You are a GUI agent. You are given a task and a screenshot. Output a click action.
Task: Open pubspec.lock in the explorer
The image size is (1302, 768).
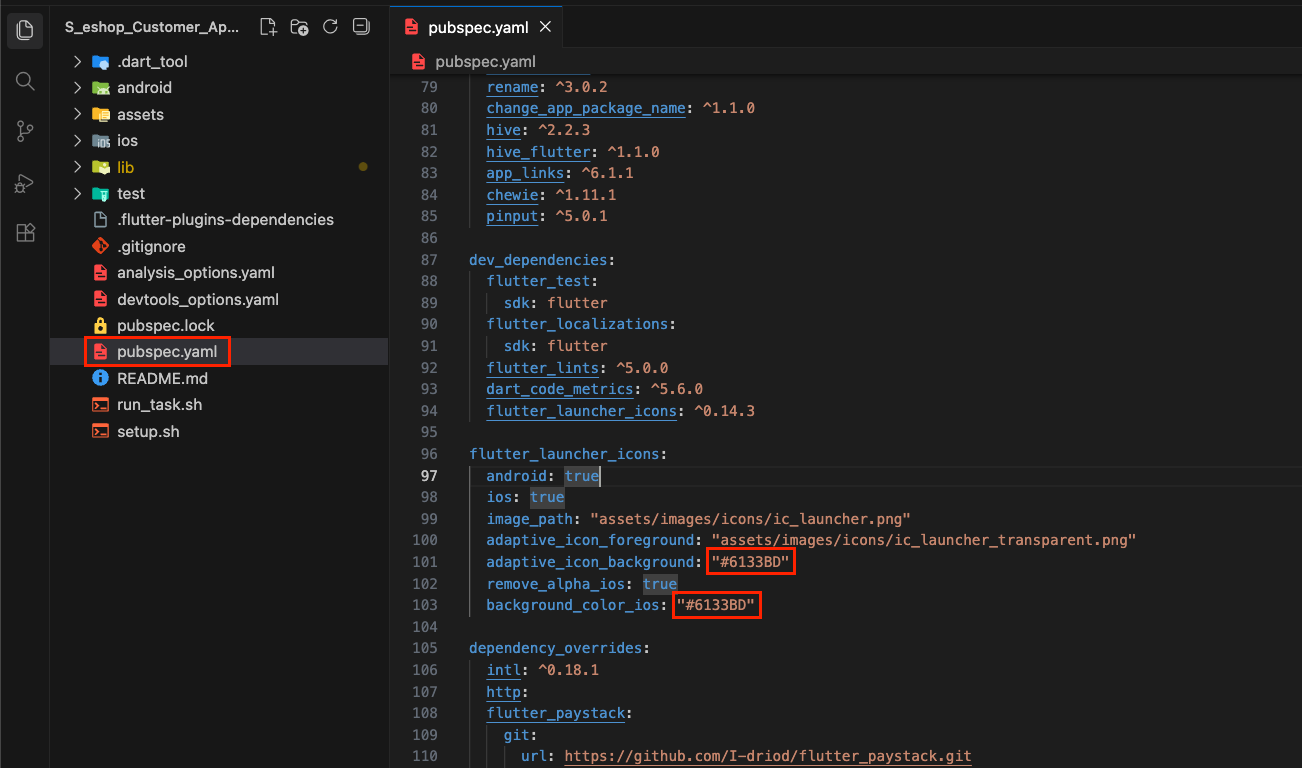coord(165,325)
